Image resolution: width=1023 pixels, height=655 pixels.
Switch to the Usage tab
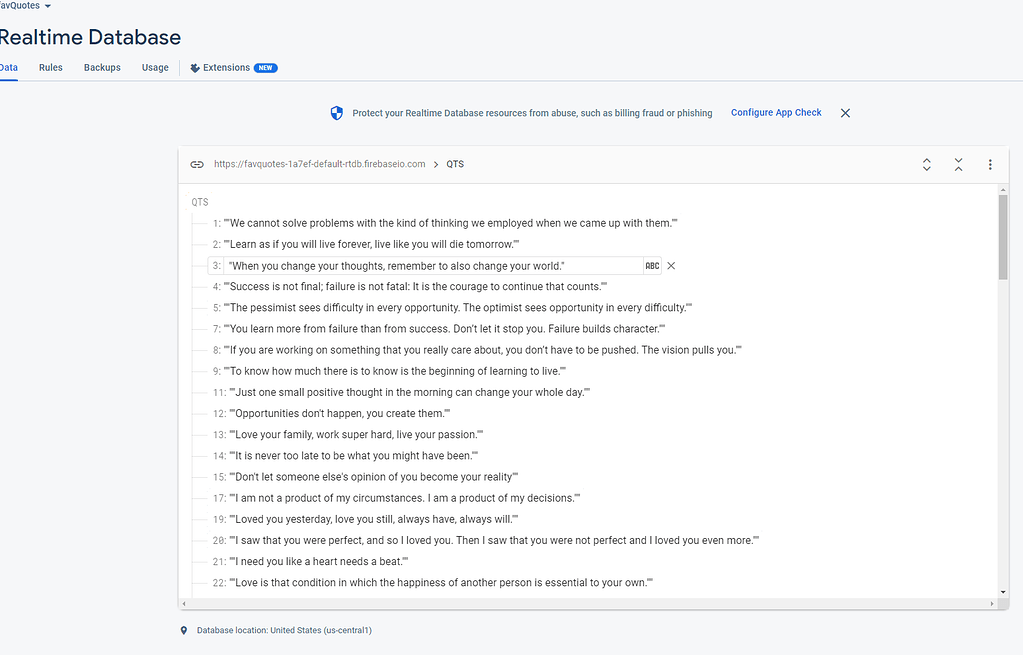pyautogui.click(x=155, y=67)
